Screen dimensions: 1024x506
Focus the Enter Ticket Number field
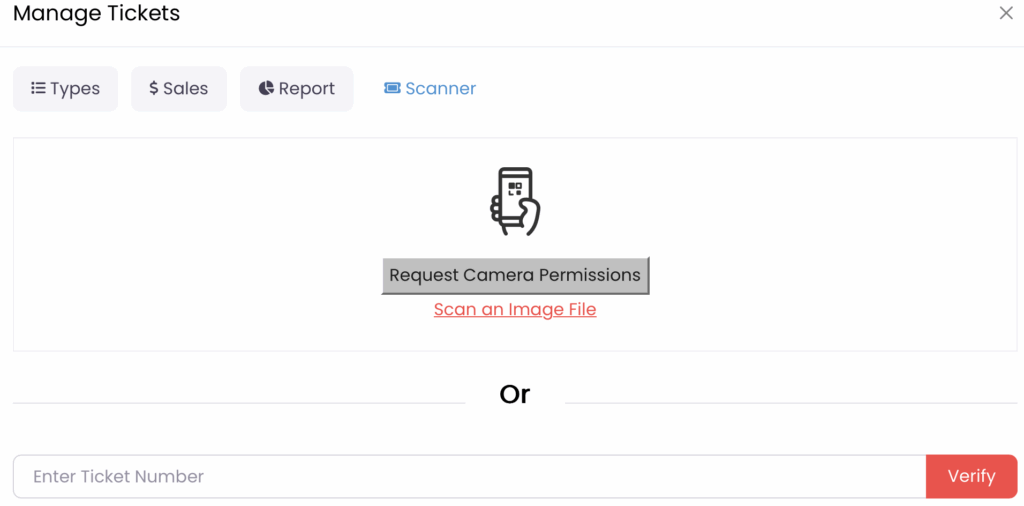(469, 477)
